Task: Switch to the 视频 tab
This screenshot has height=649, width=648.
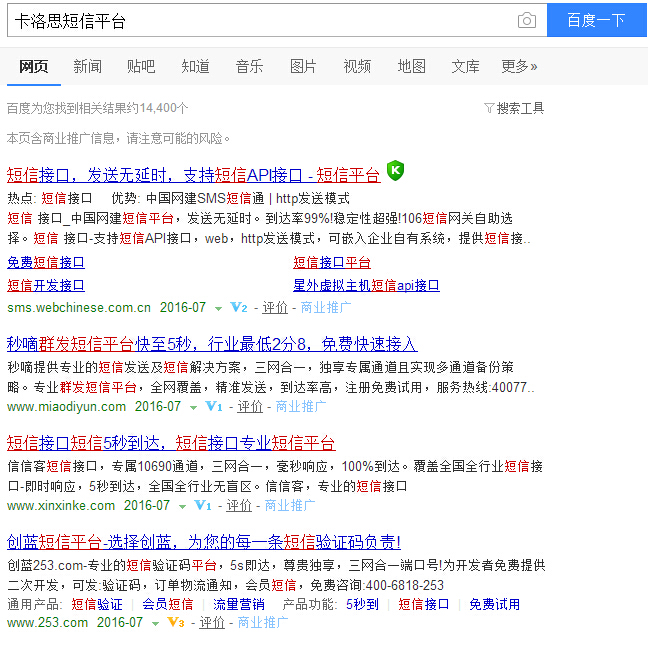Action: coord(357,66)
